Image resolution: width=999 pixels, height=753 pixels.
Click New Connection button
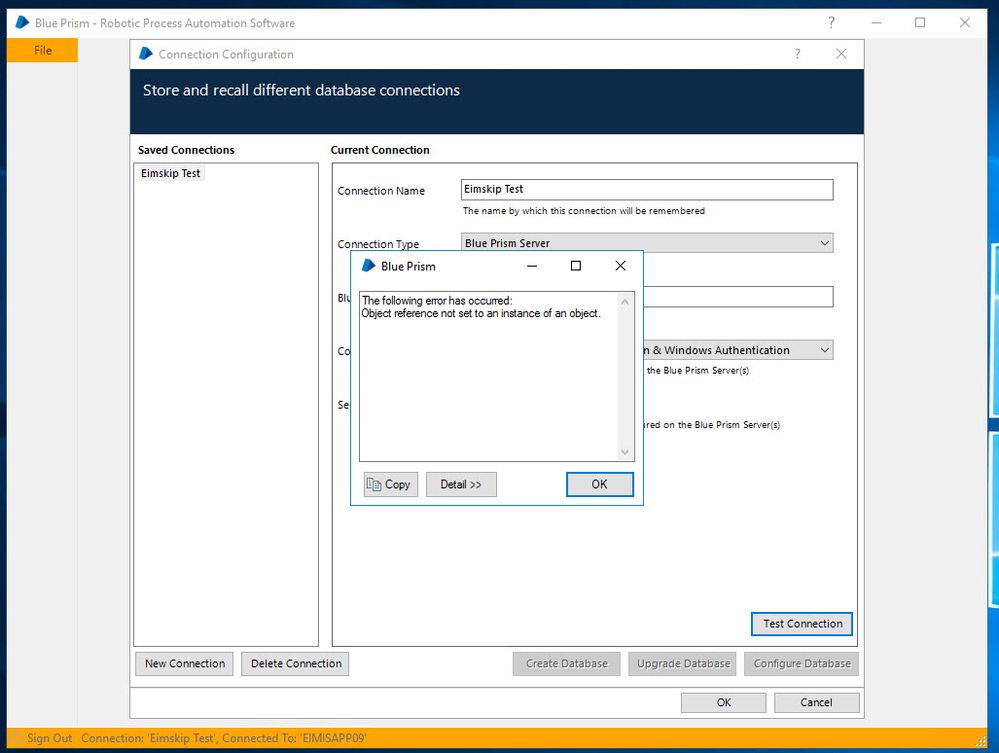[185, 663]
